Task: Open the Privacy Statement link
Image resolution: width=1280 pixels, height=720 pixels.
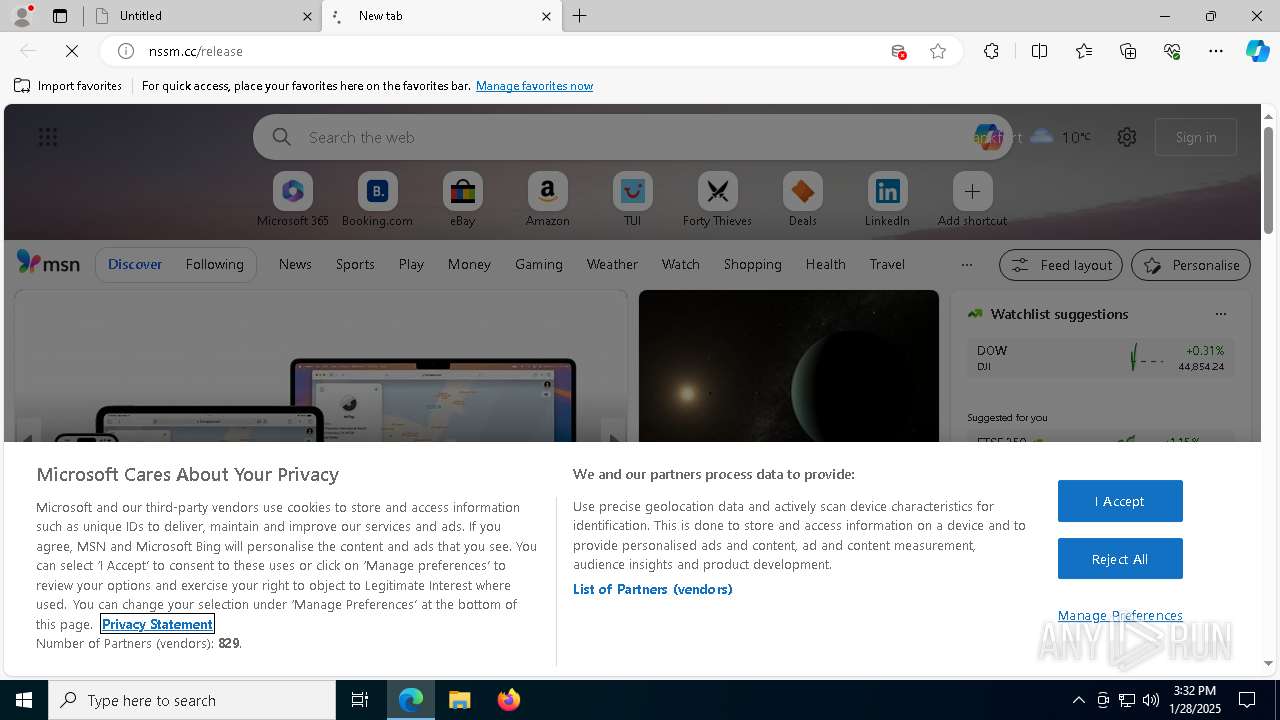Action: [x=157, y=624]
